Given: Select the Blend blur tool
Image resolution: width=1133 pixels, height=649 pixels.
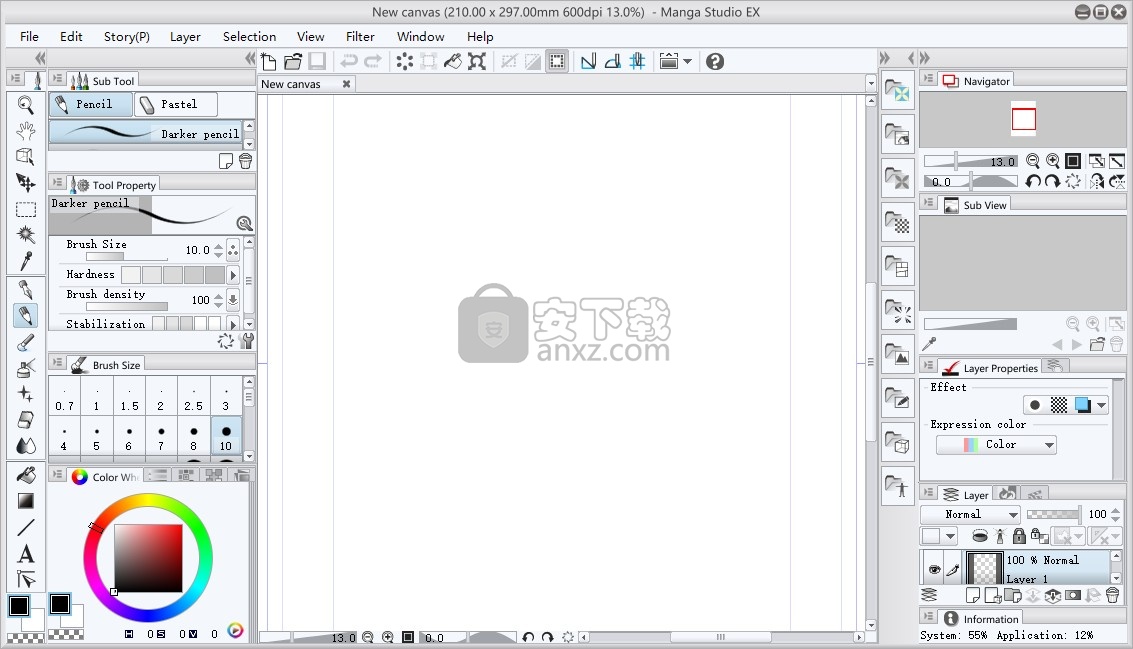Looking at the screenshot, I should [26, 445].
